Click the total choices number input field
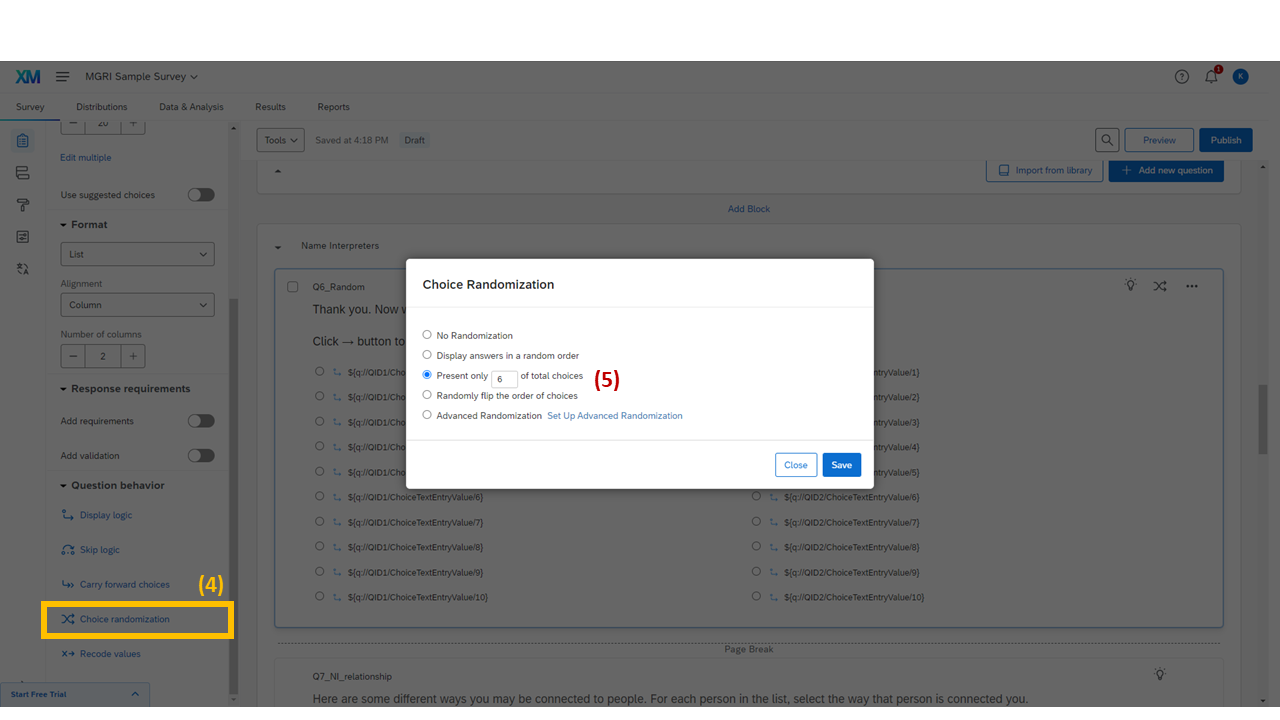 pyautogui.click(x=503, y=378)
